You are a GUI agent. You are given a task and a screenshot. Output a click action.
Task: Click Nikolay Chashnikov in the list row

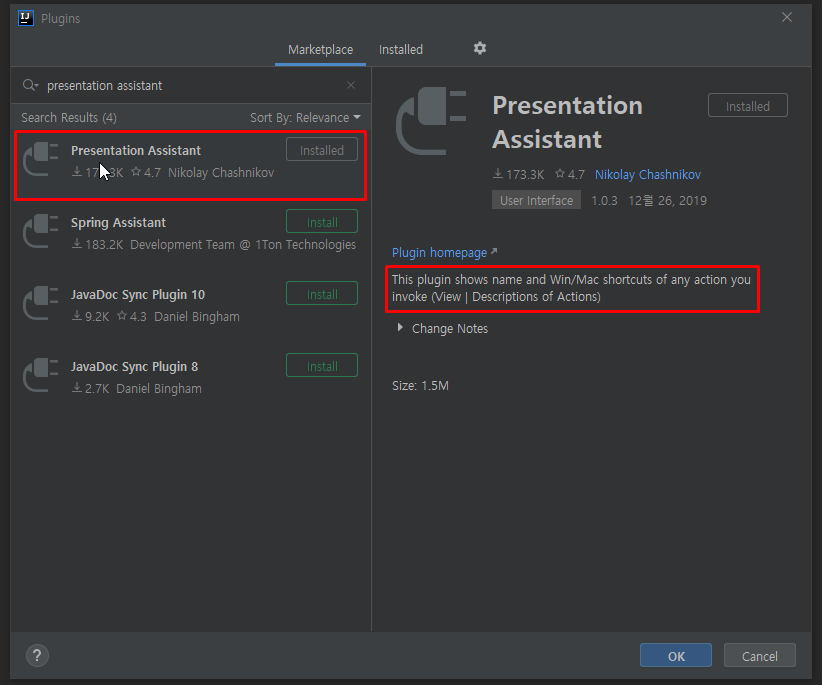(x=221, y=172)
